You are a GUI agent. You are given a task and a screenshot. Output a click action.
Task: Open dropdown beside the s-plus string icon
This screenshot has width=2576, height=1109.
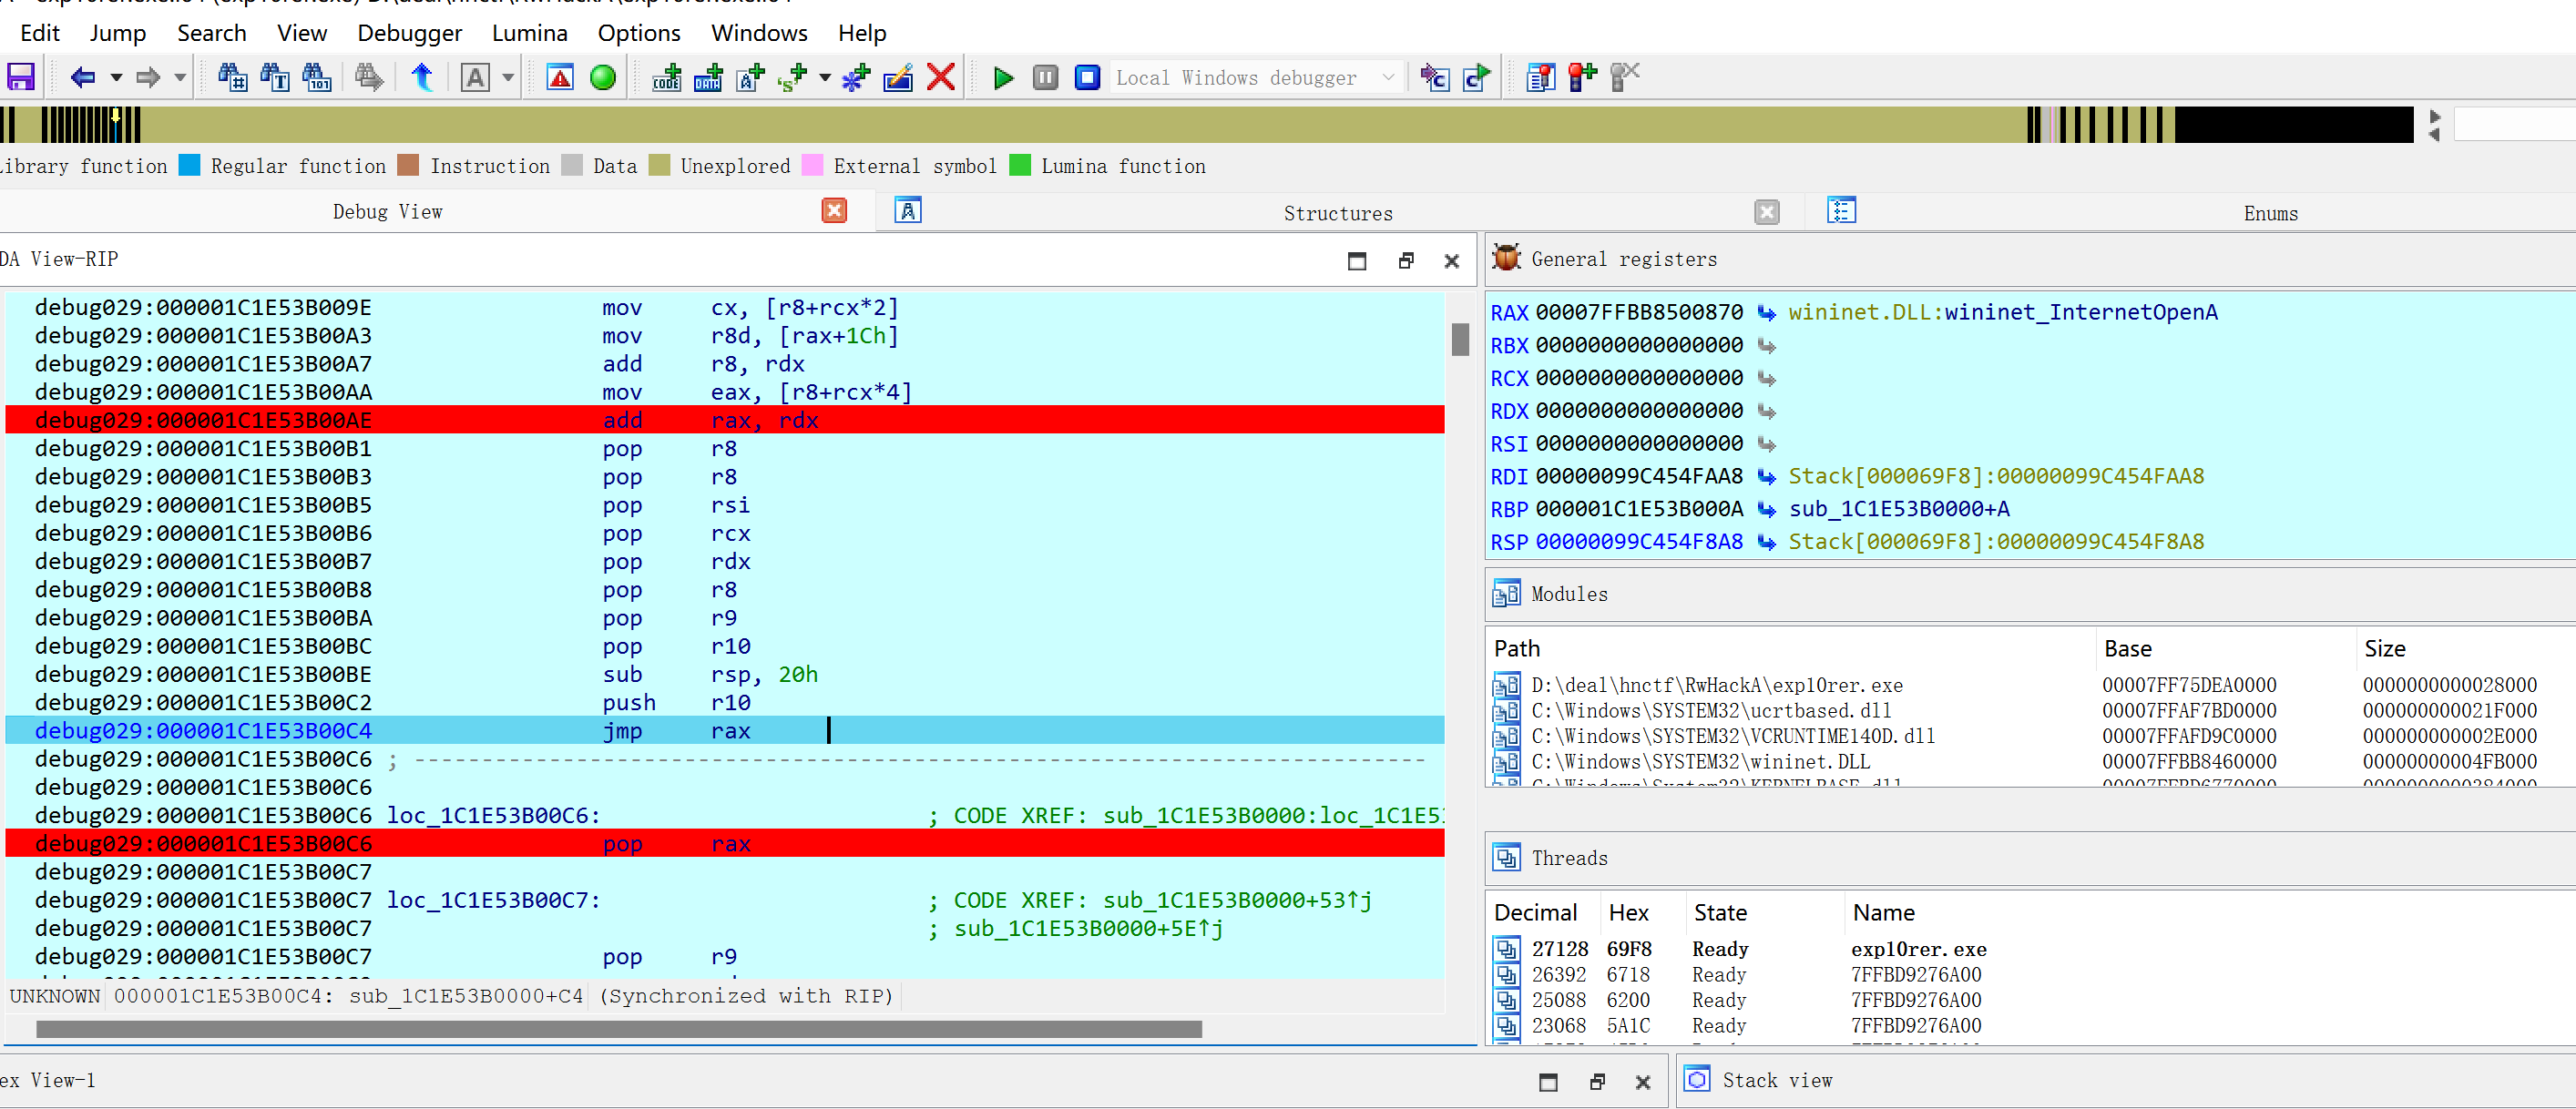[824, 77]
